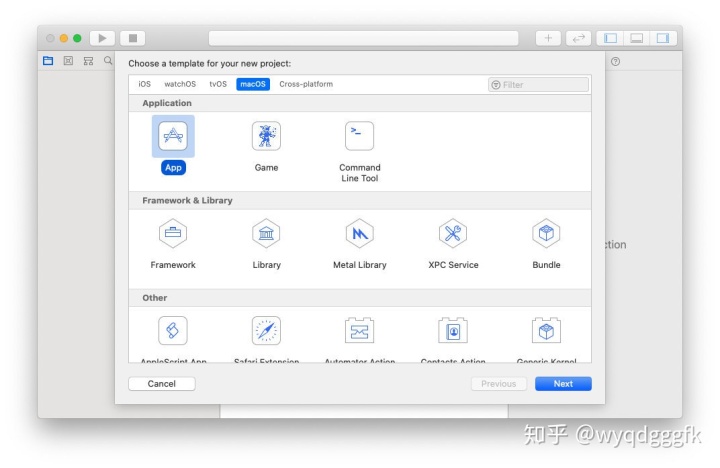
Task: Toggle the right inspector panel
Action: (x=663, y=38)
